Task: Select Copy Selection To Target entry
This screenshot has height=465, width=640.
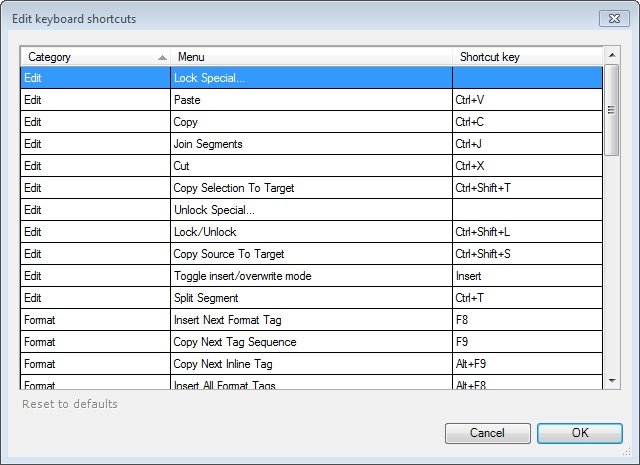Action: click(311, 188)
